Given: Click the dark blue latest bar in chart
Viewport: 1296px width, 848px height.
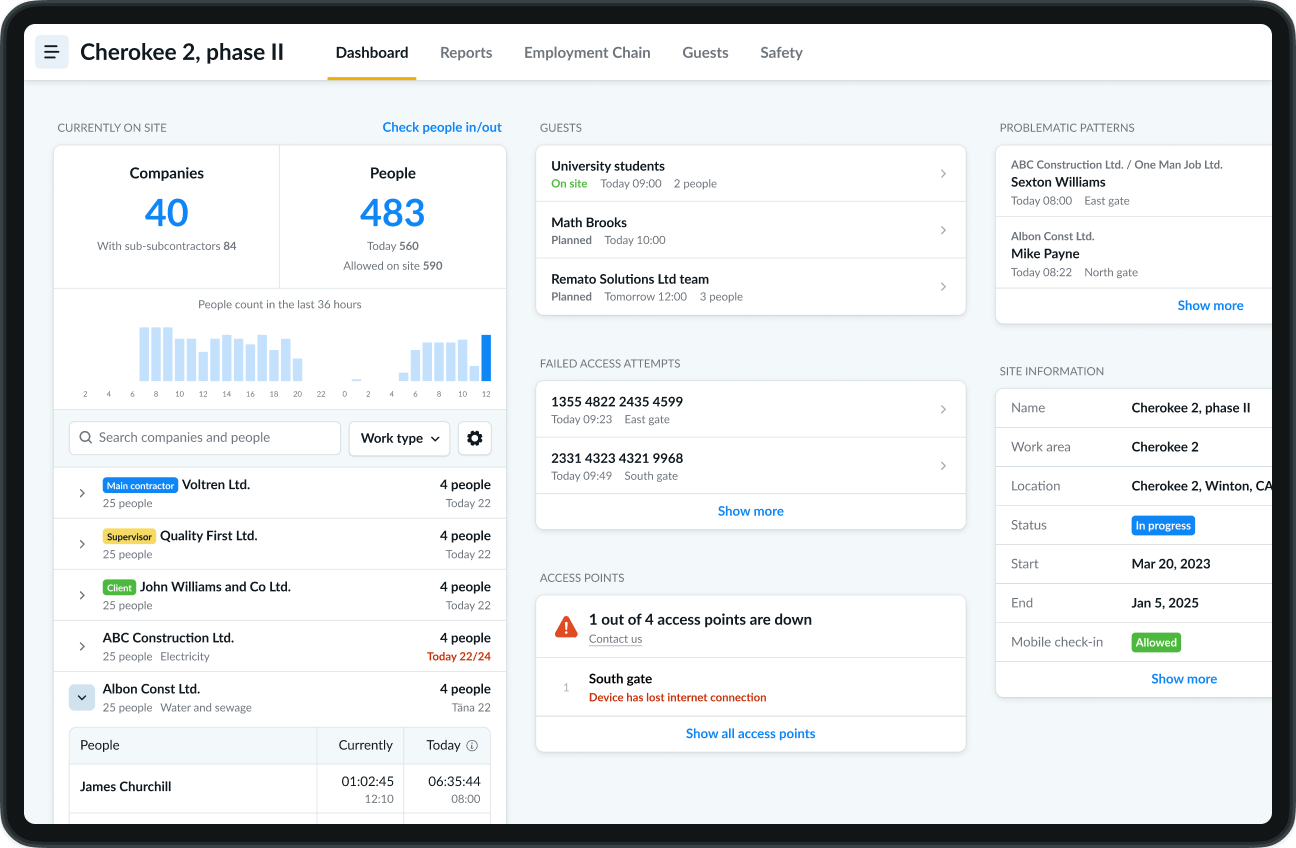Looking at the screenshot, I should (x=486, y=358).
